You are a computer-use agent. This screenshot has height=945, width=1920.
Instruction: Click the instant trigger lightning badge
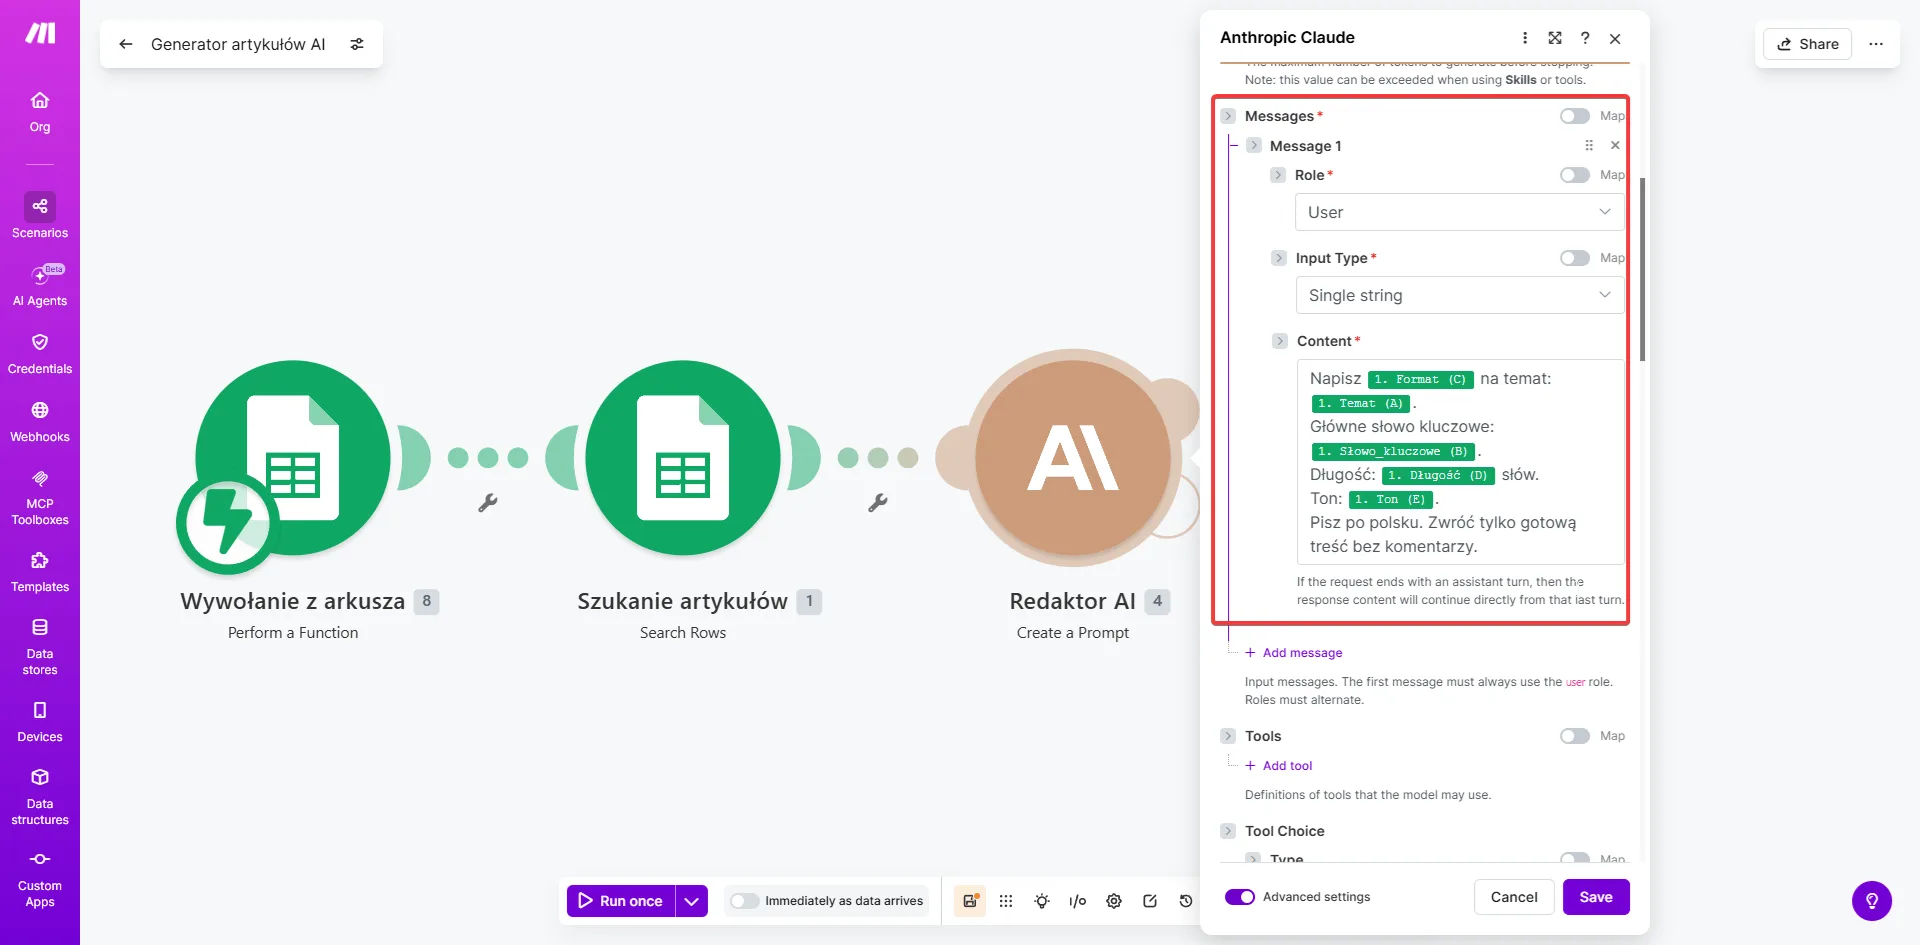click(x=228, y=523)
